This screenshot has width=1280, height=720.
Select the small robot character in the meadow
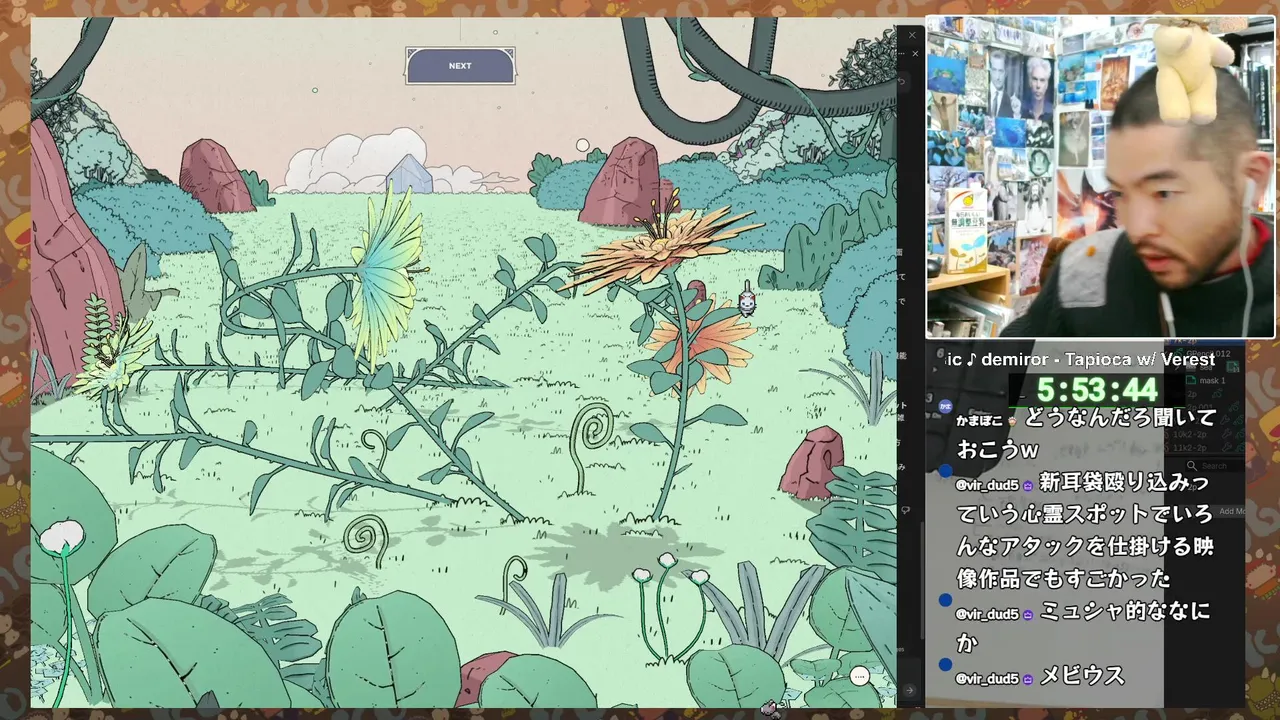click(747, 299)
